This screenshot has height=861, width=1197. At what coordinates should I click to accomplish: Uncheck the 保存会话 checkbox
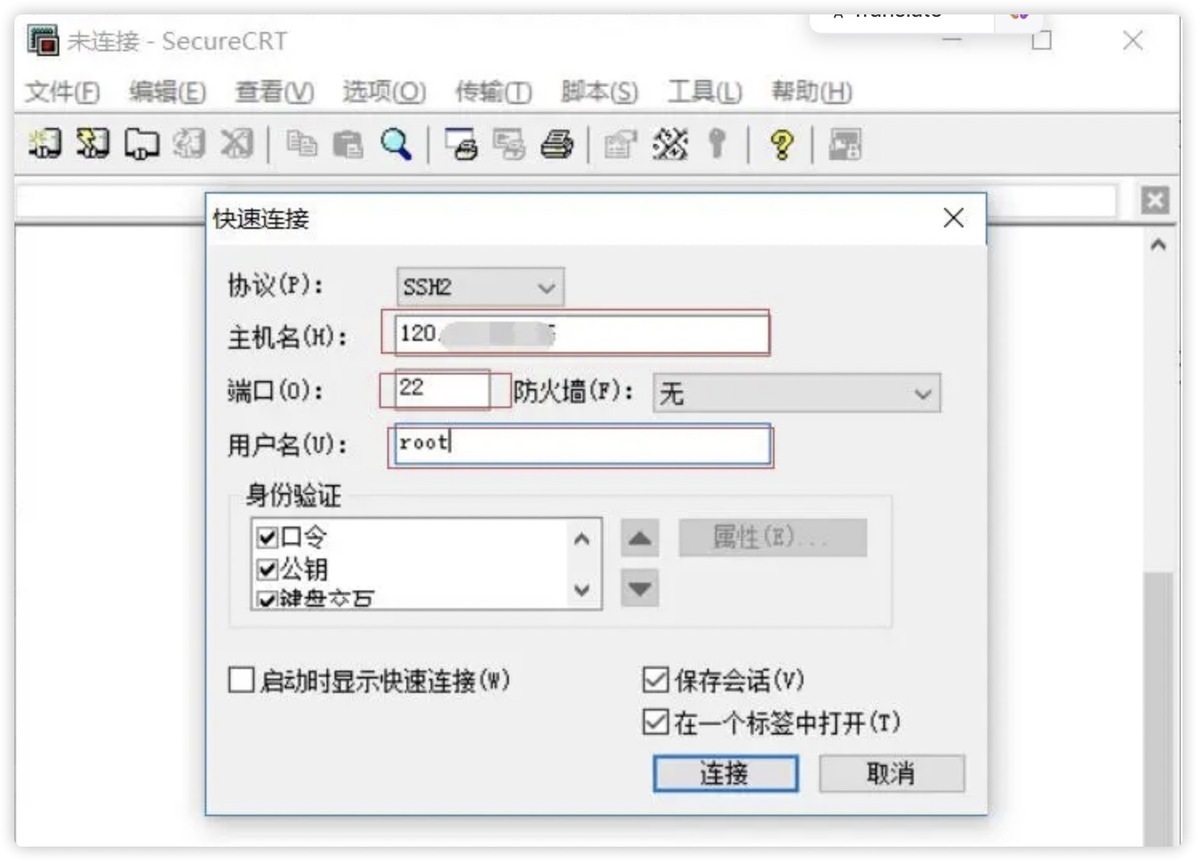[x=655, y=679]
